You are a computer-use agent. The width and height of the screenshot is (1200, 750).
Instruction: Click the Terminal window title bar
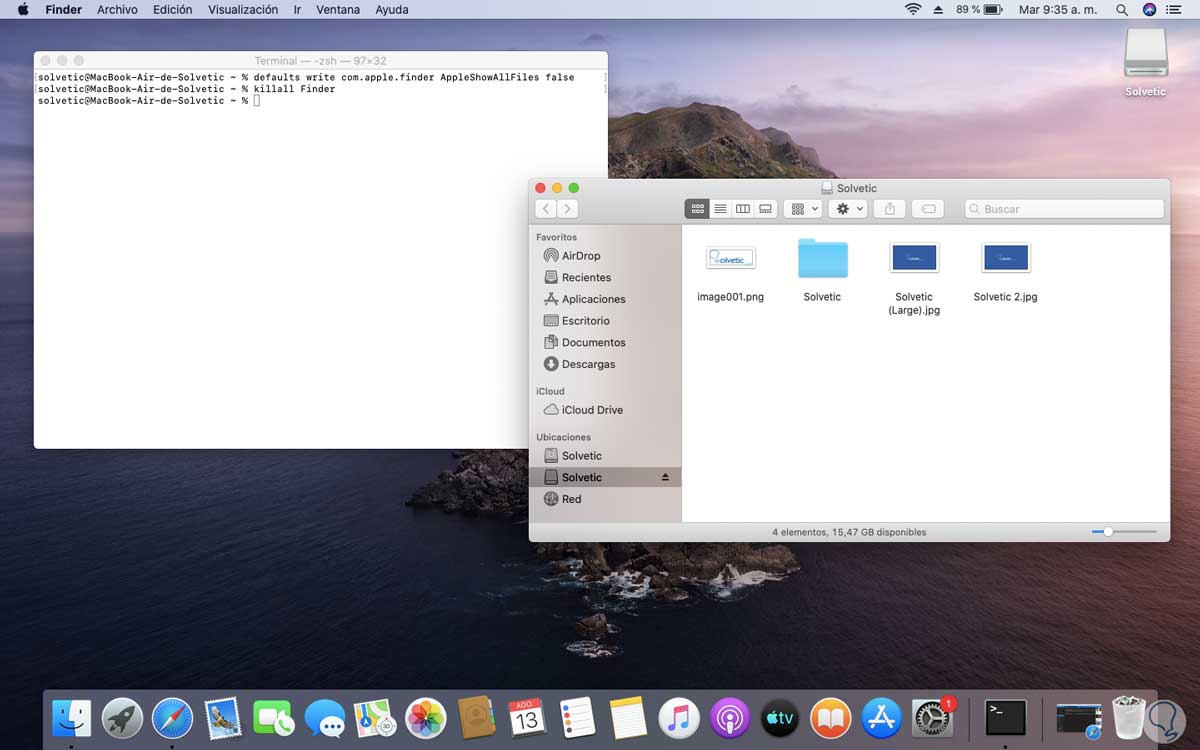coord(321,60)
